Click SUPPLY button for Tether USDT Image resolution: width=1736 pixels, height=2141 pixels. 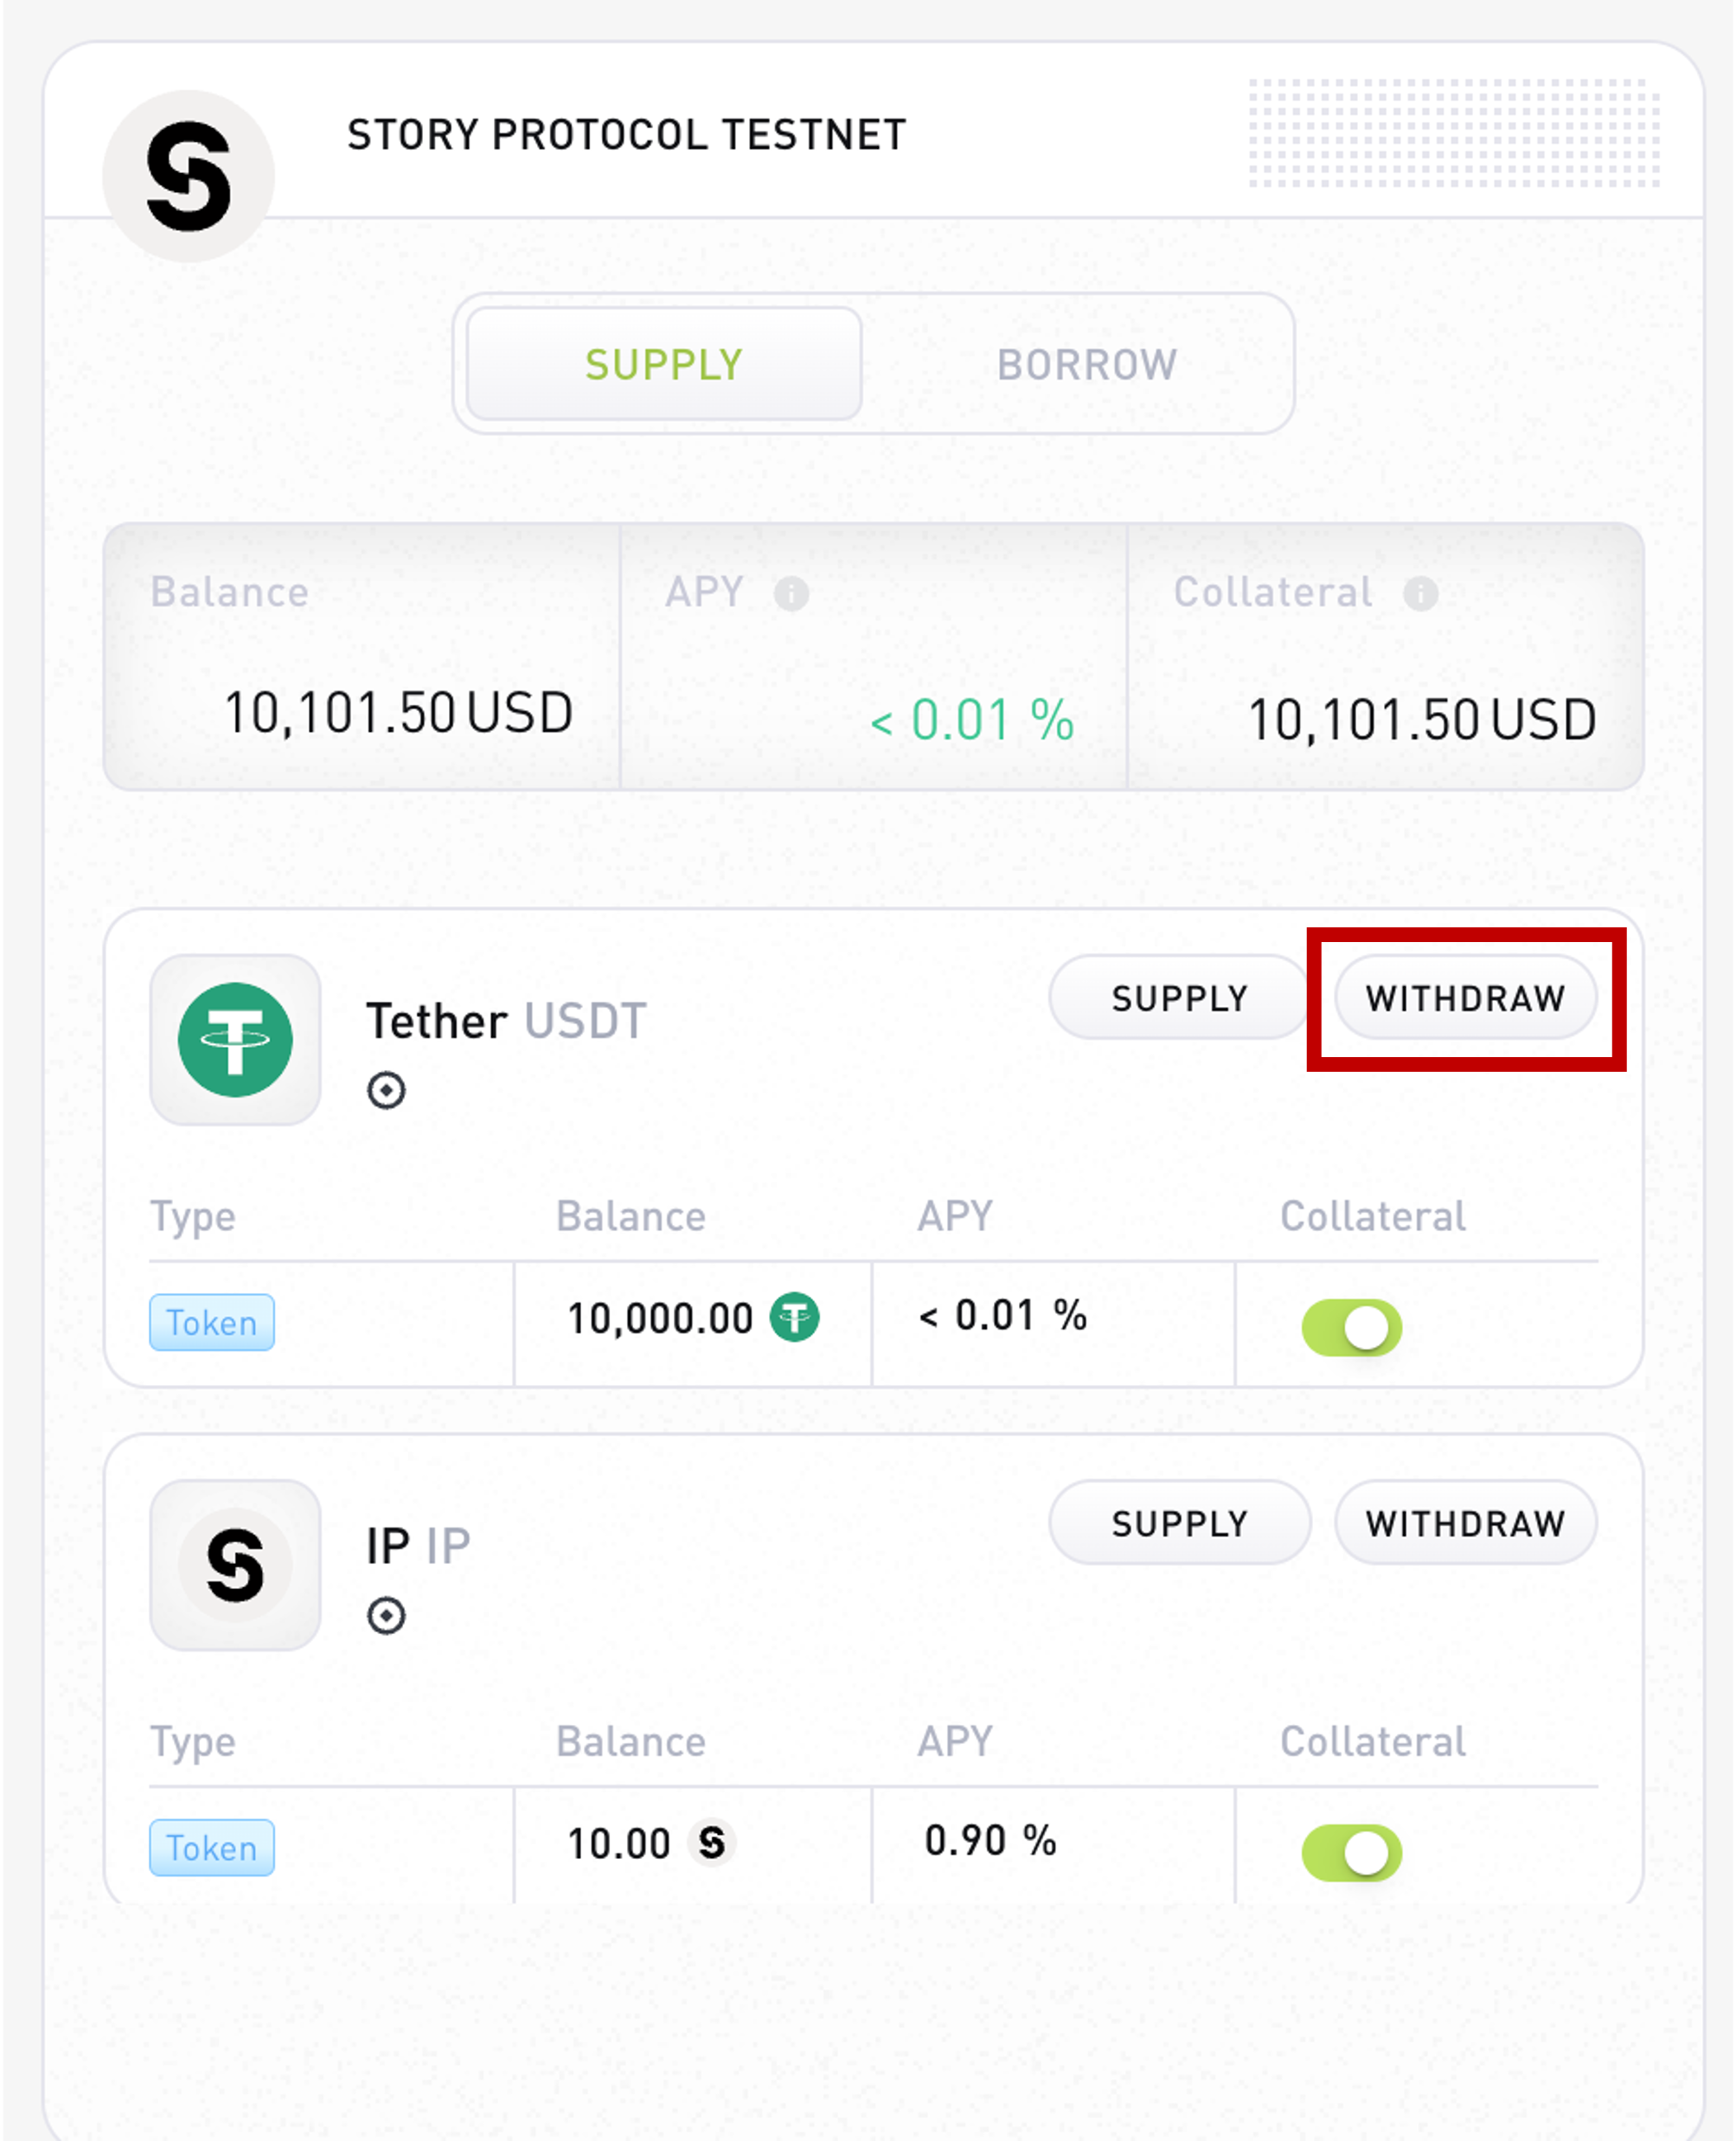[1179, 997]
